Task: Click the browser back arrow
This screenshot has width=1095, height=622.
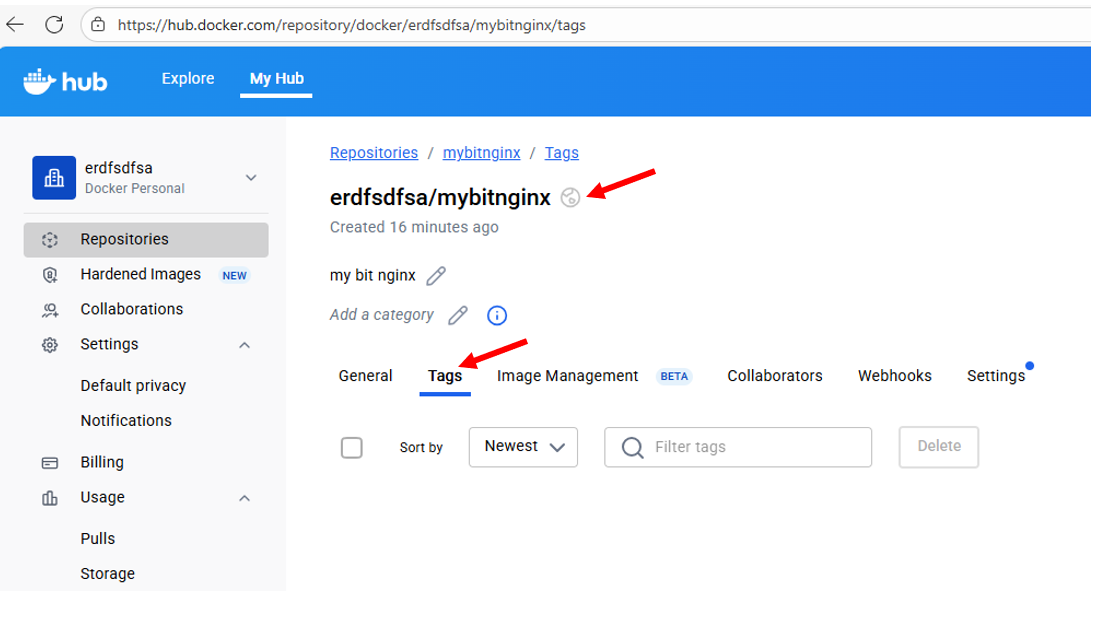Action: pos(15,24)
